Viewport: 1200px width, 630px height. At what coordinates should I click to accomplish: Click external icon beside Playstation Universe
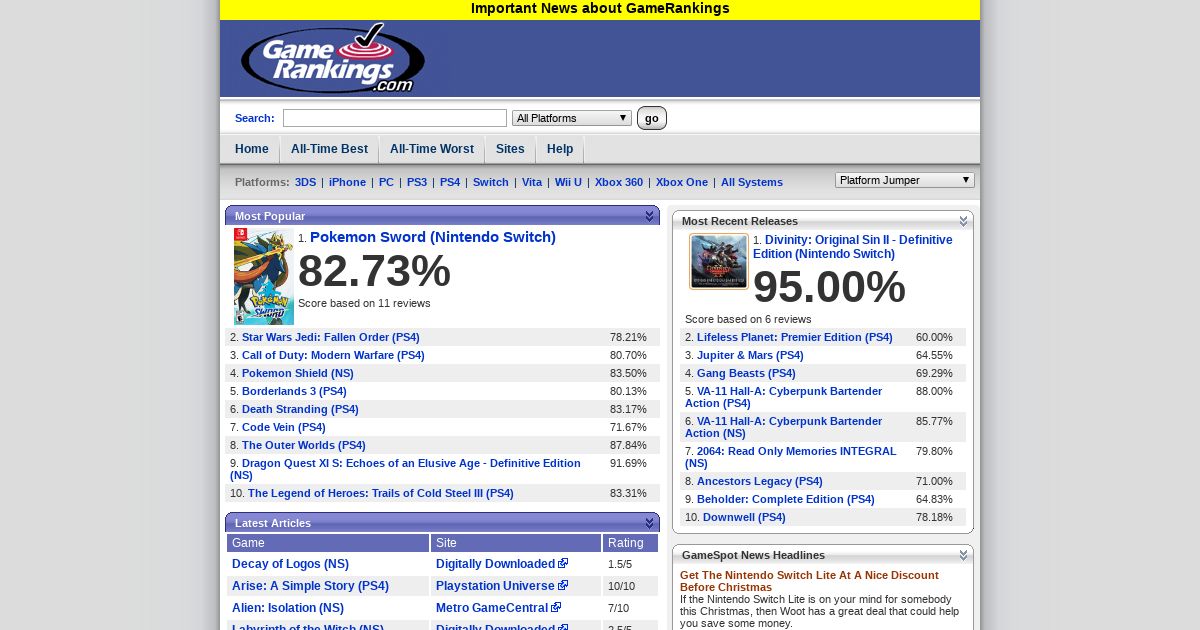click(563, 586)
